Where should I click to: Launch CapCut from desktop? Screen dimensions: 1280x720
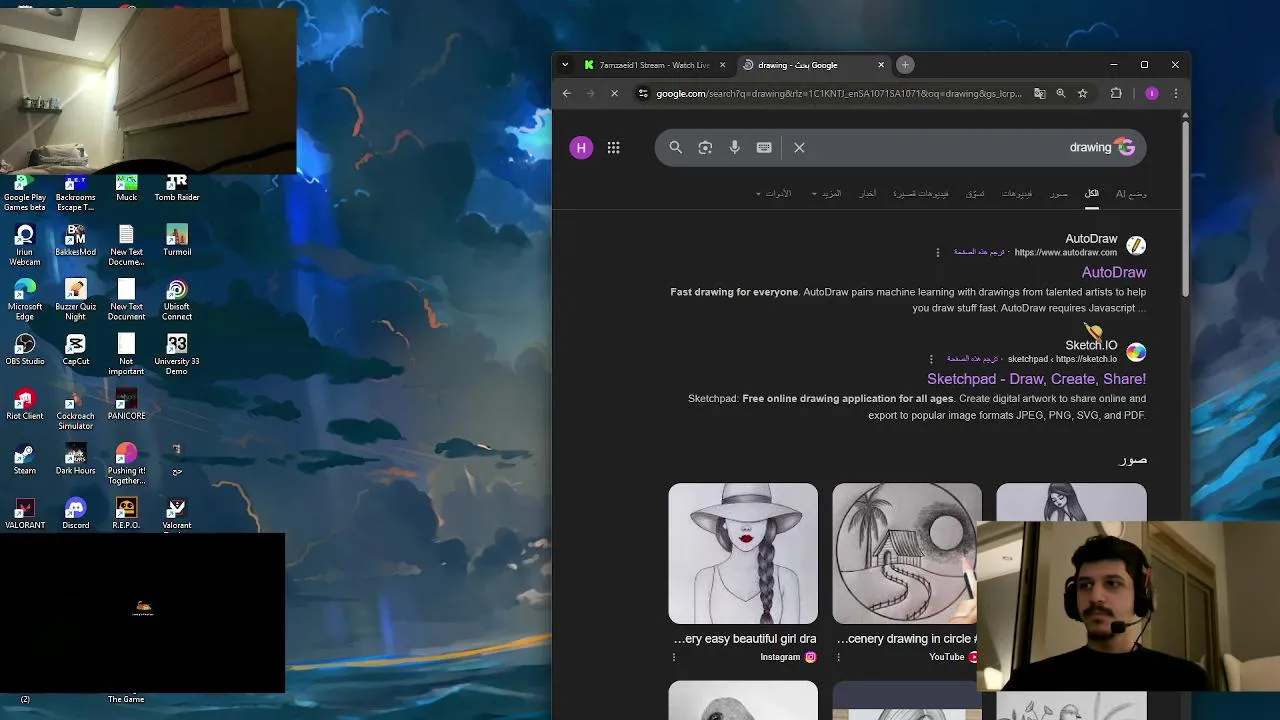pos(75,350)
